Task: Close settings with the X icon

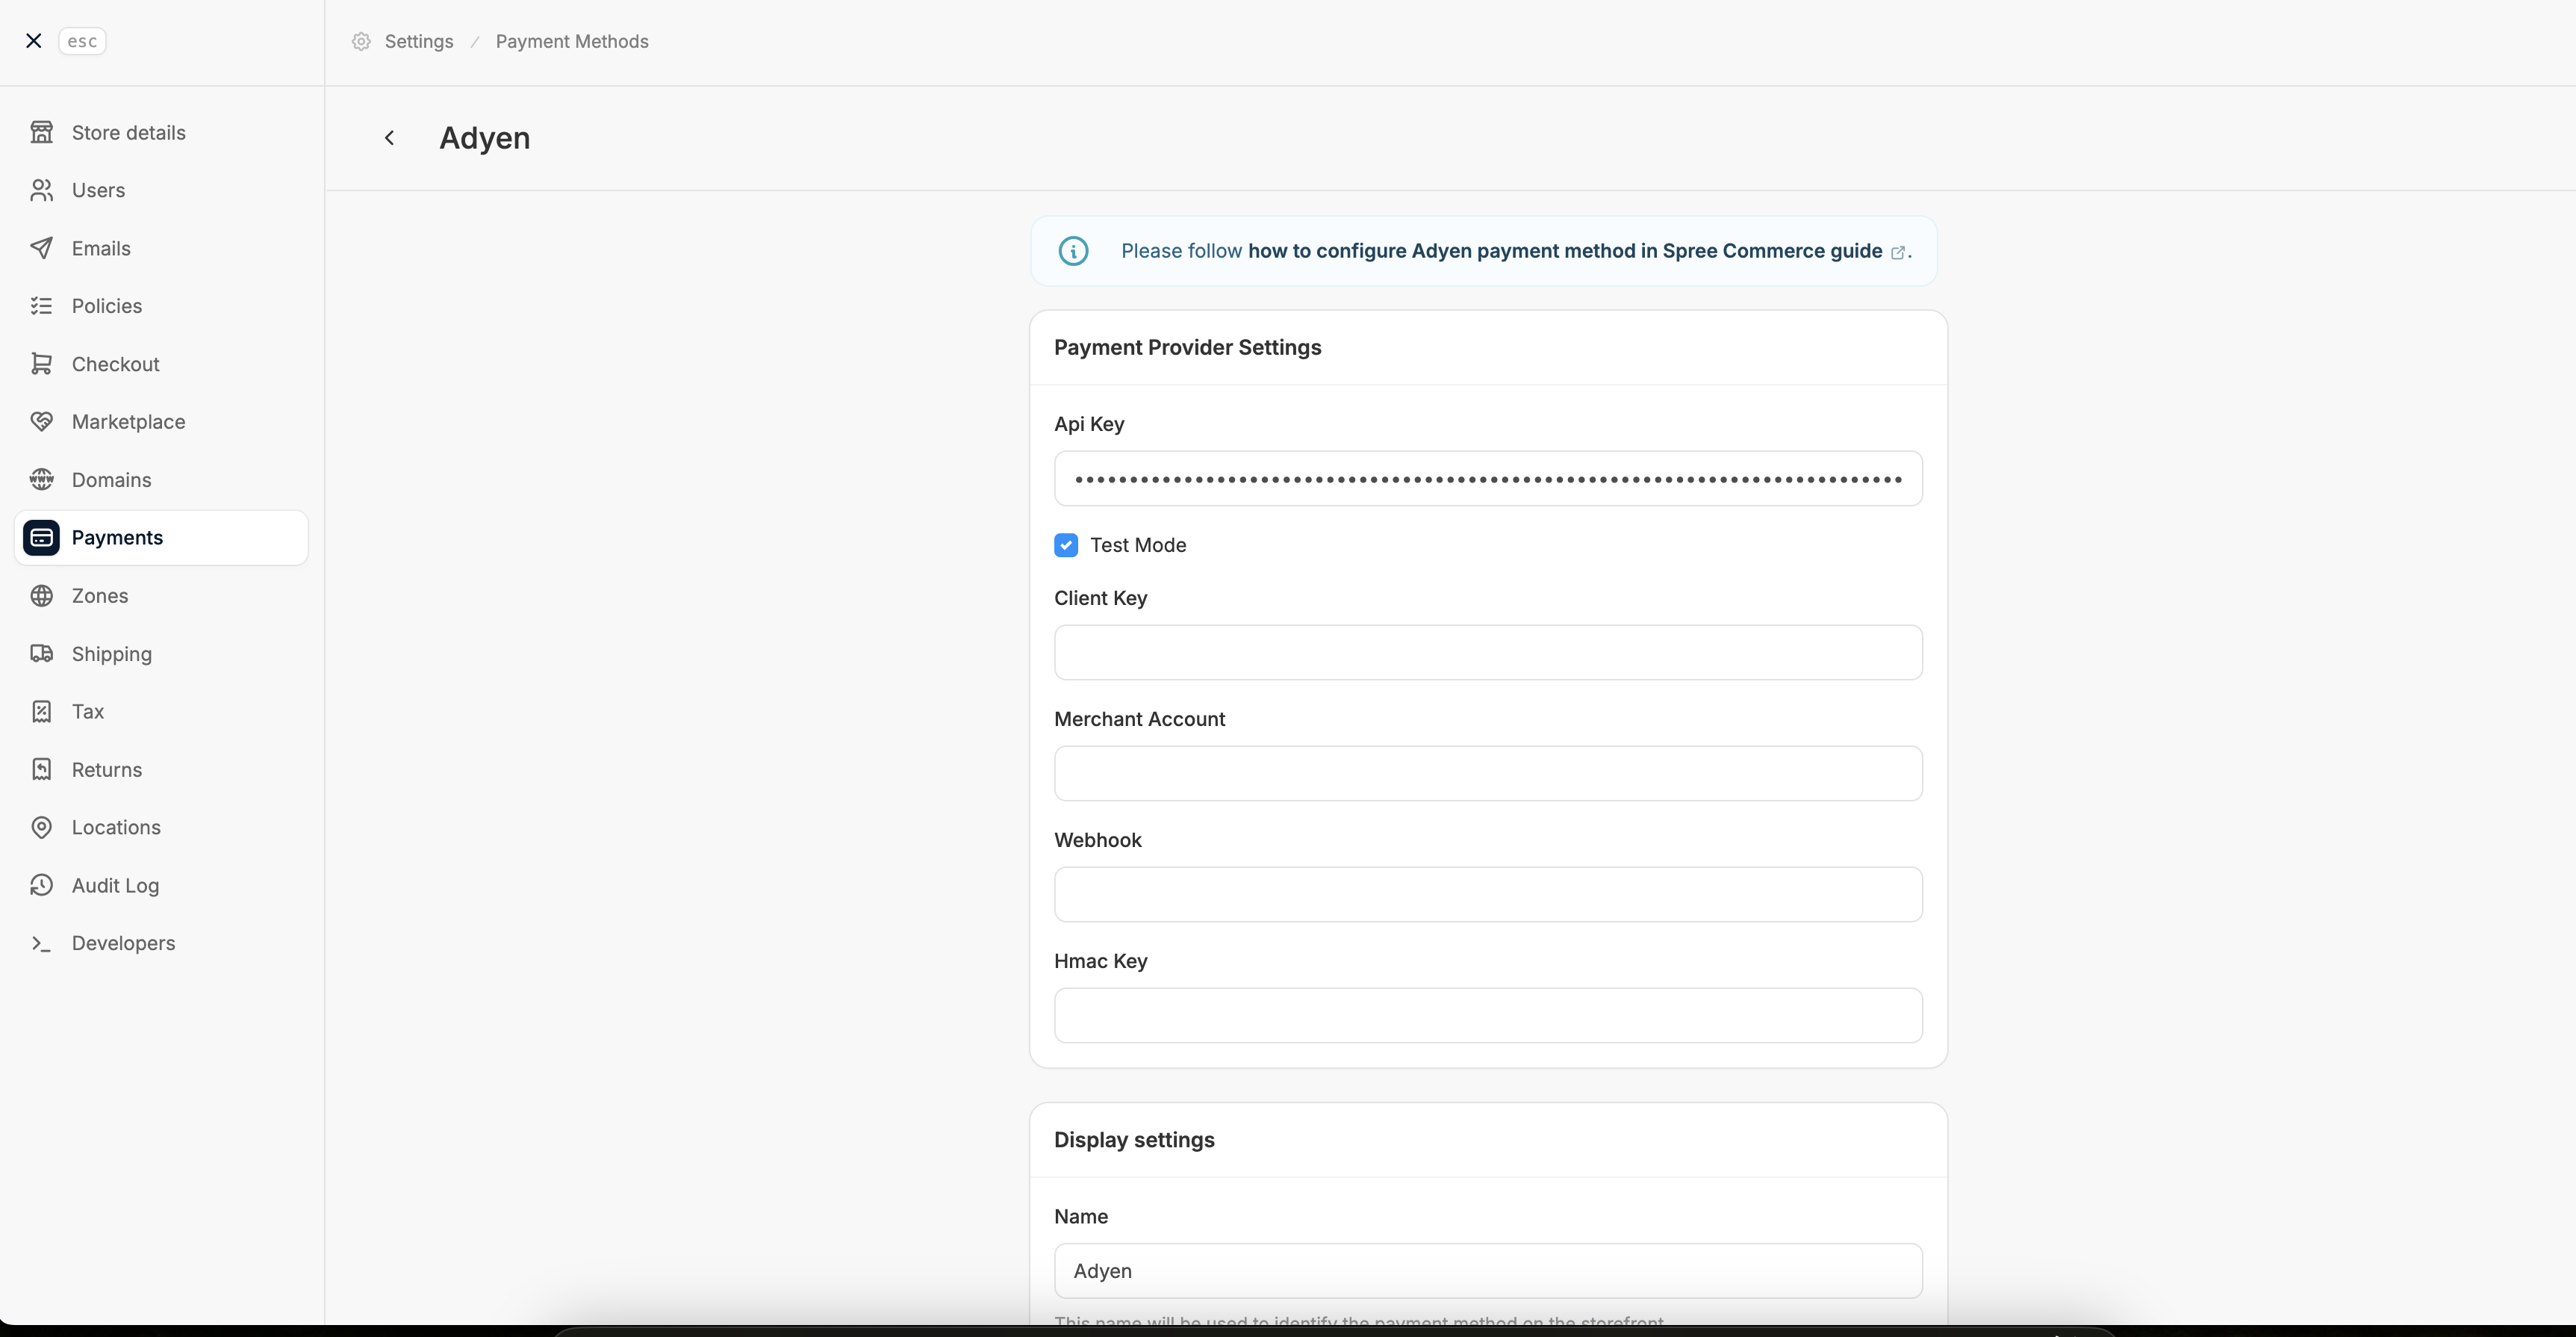Action: pyautogui.click(x=34, y=41)
